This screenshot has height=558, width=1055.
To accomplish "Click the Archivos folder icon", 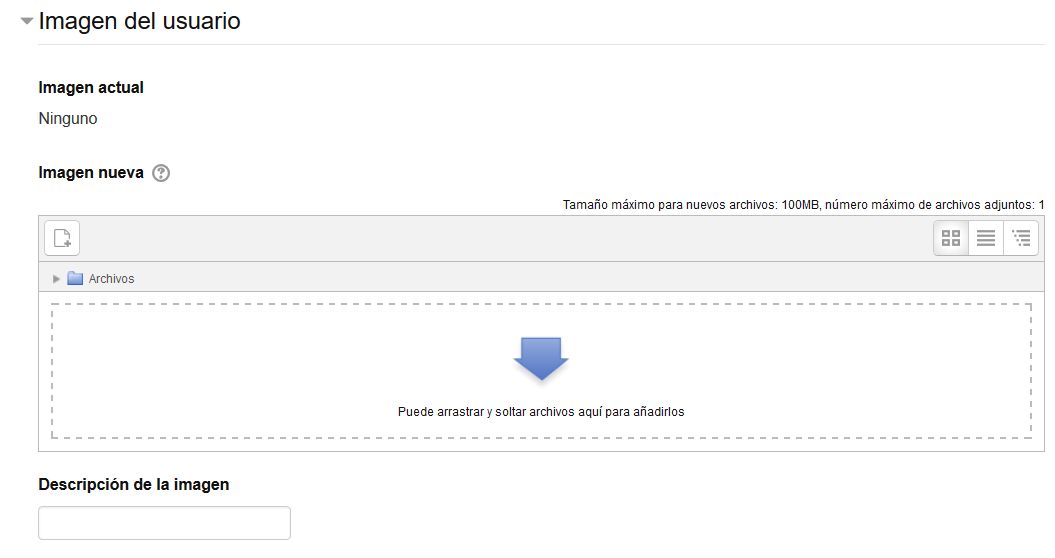I will point(75,279).
